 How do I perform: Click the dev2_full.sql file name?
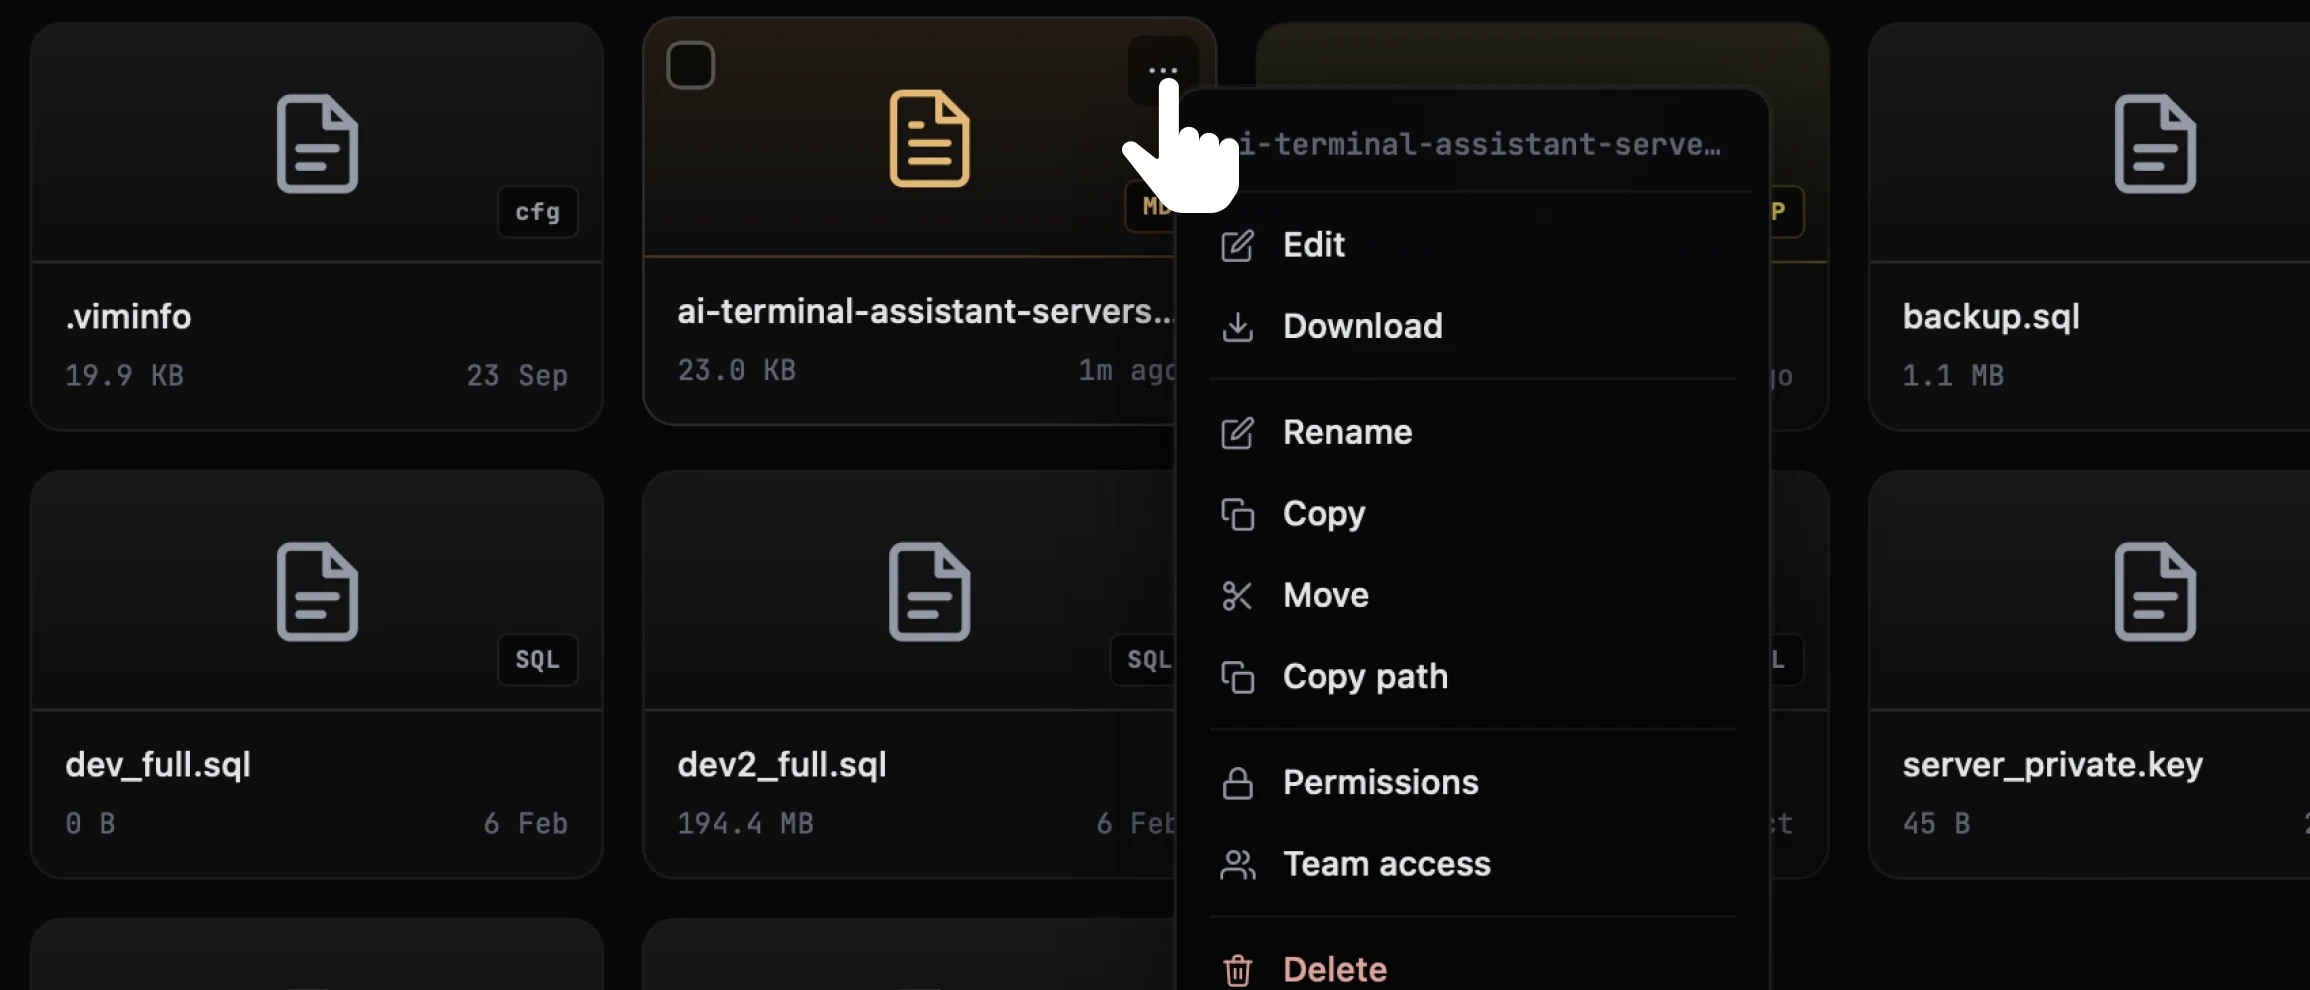point(782,765)
